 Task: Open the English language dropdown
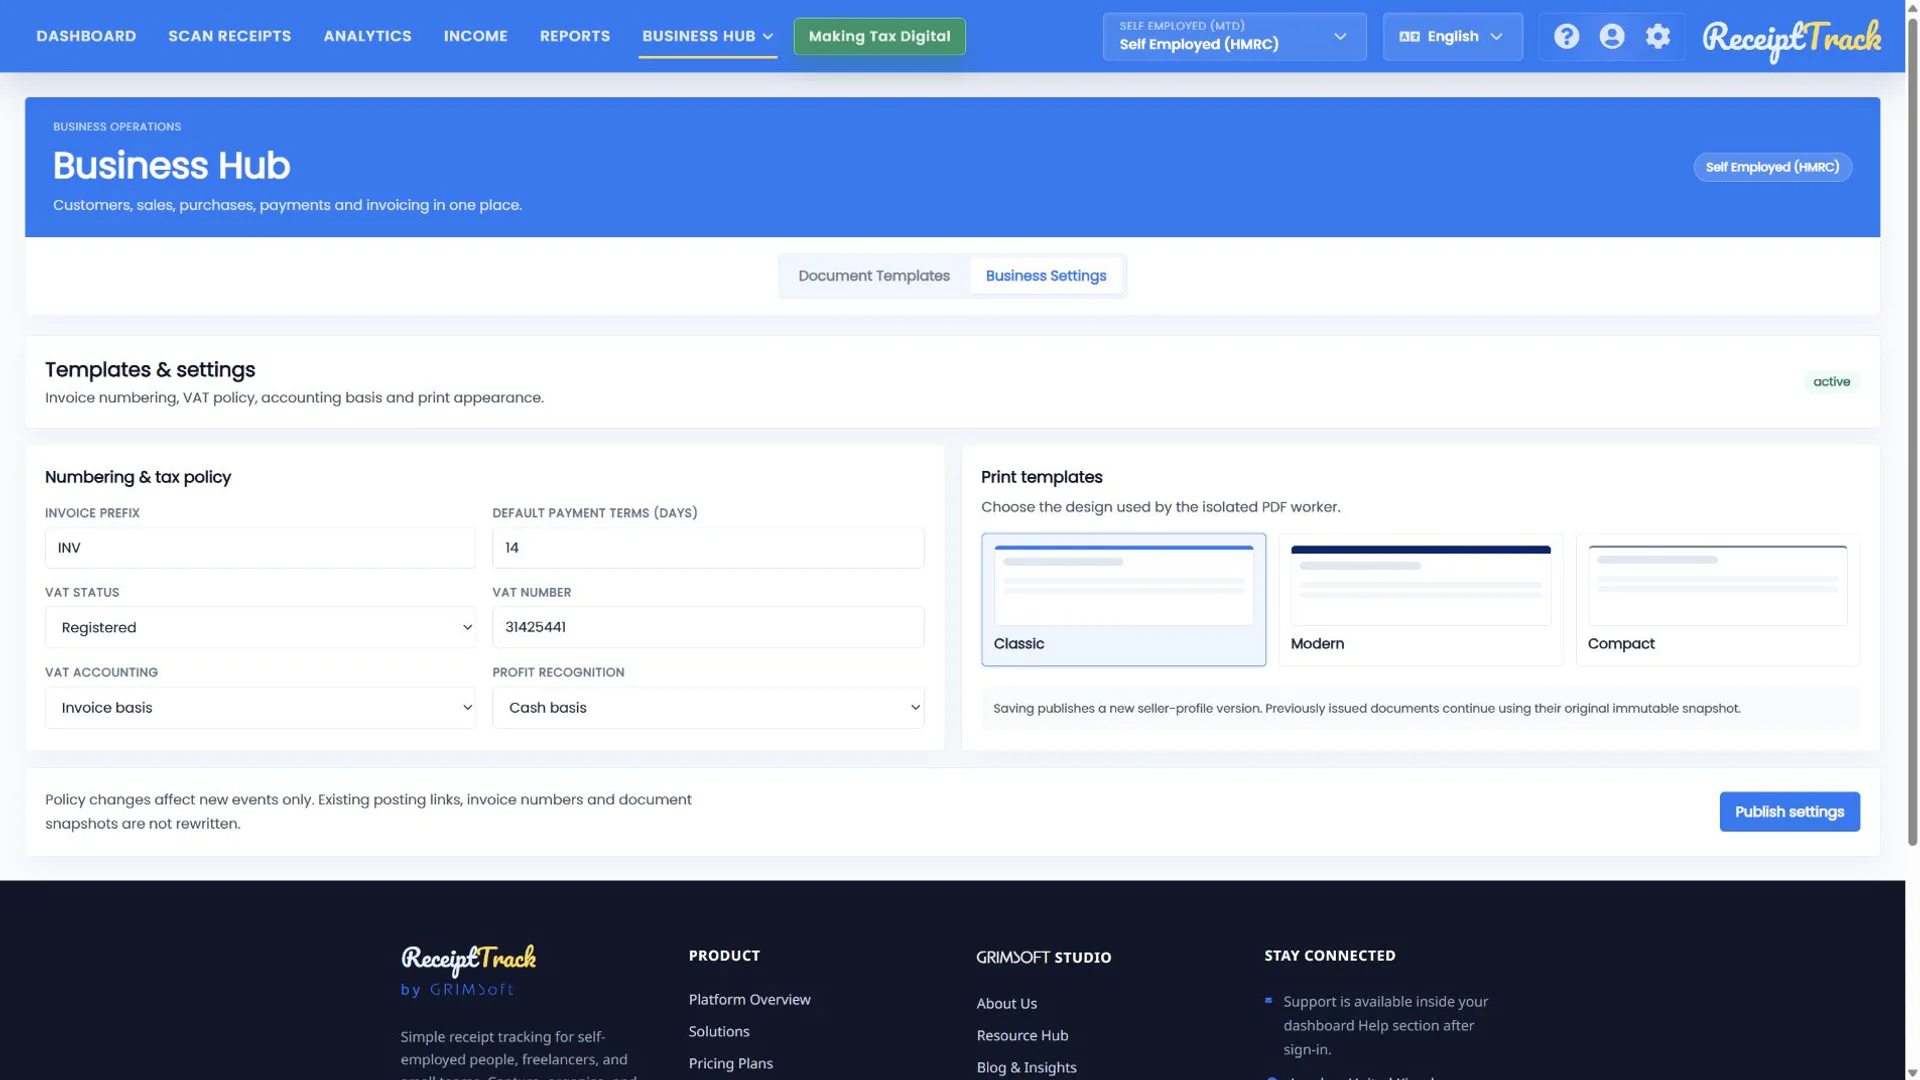tap(1452, 37)
